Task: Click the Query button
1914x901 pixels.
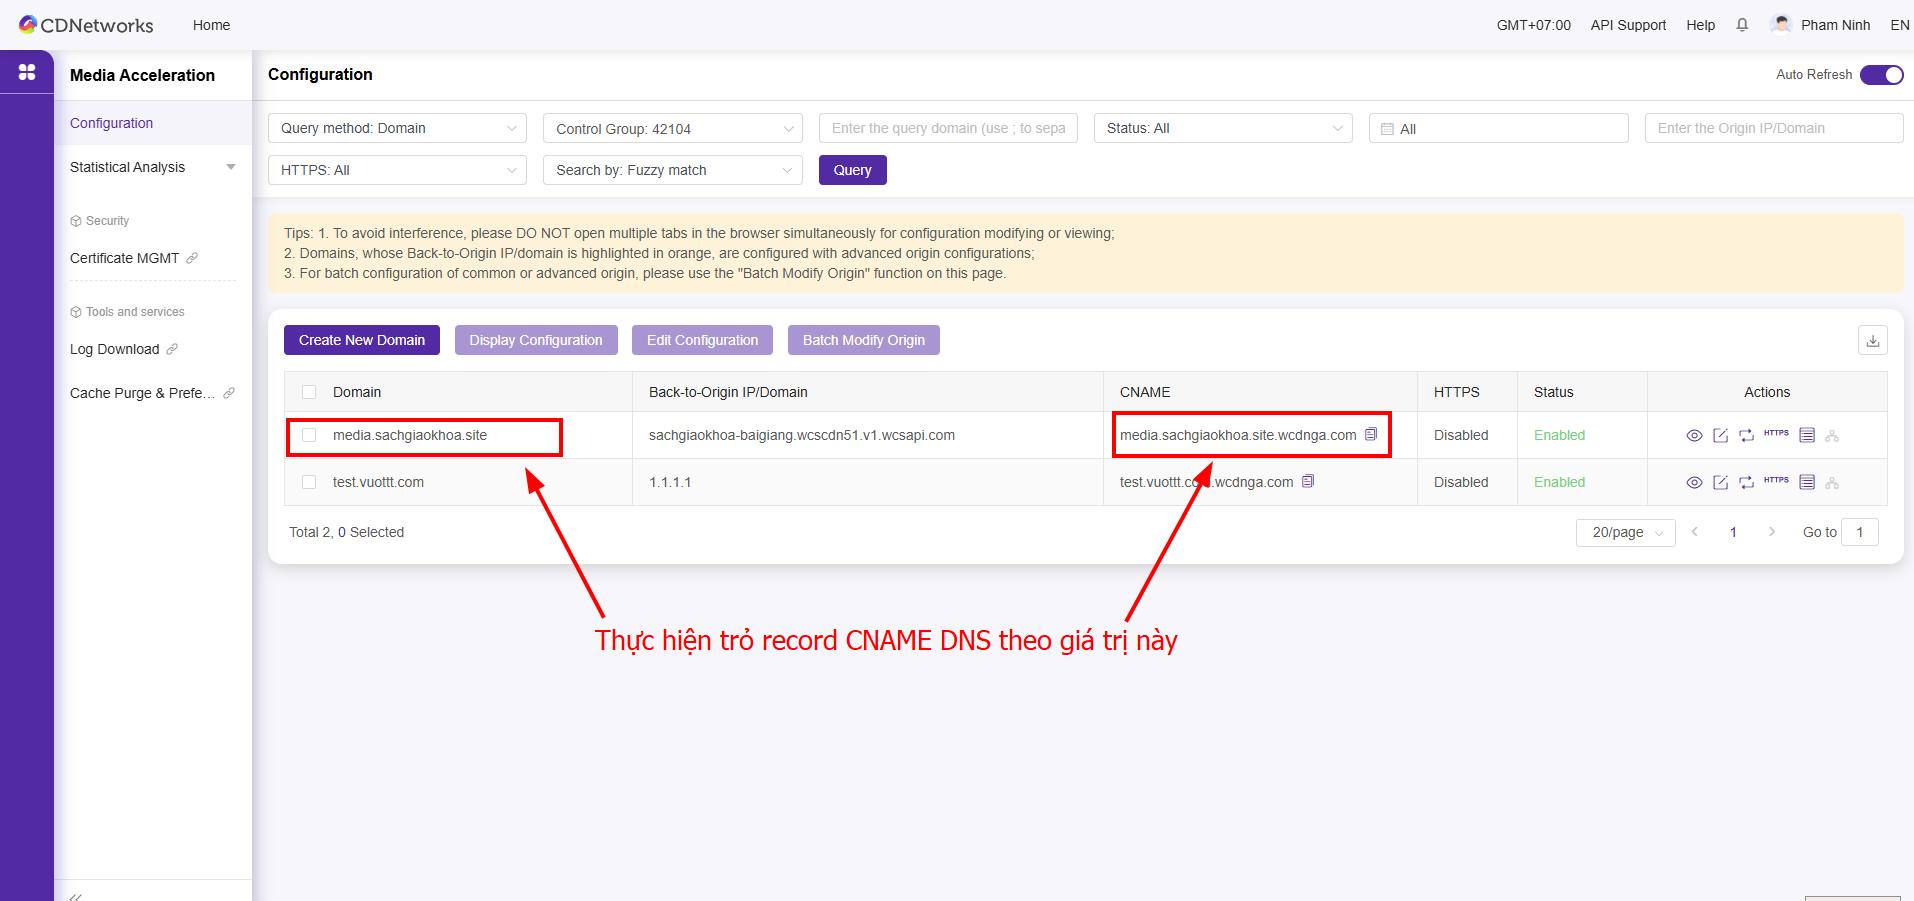Action: pos(852,170)
